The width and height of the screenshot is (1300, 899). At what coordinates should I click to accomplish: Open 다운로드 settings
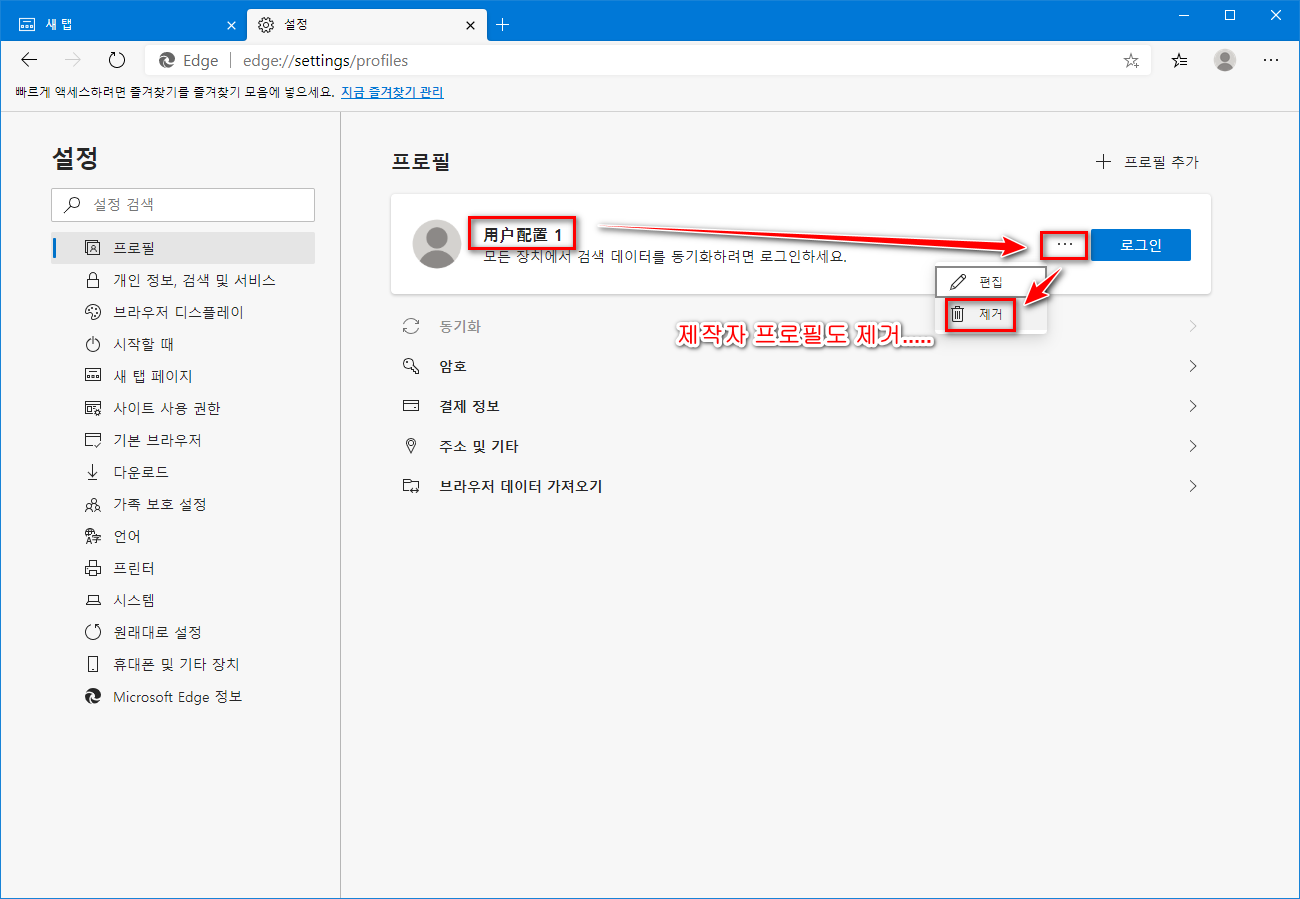pyautogui.click(x=183, y=472)
